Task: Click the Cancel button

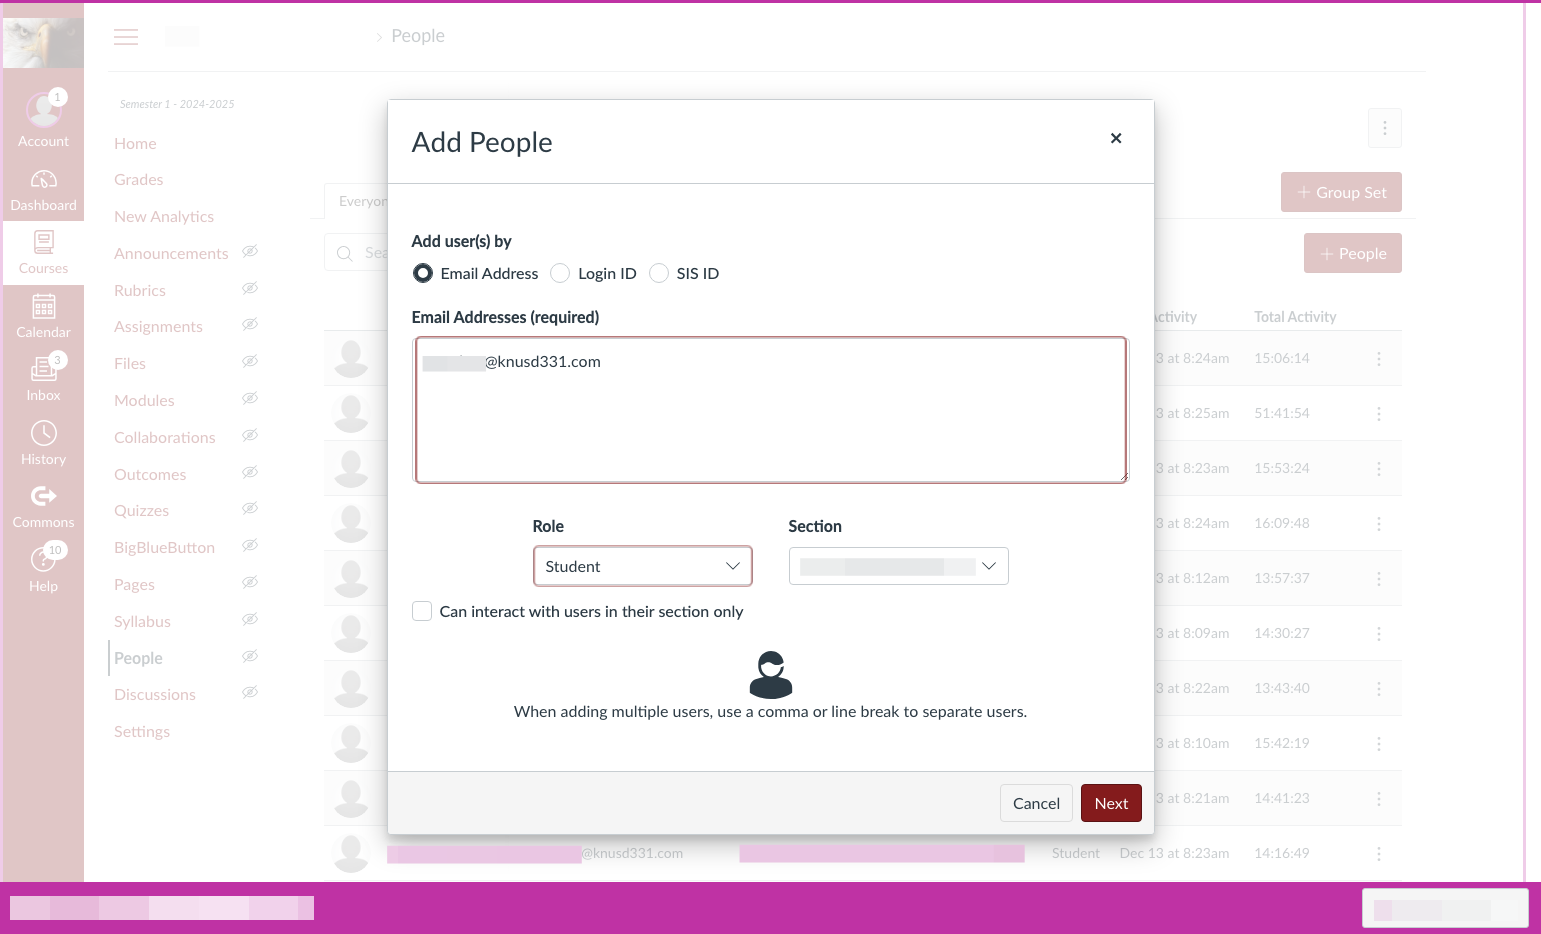Action: (1036, 803)
